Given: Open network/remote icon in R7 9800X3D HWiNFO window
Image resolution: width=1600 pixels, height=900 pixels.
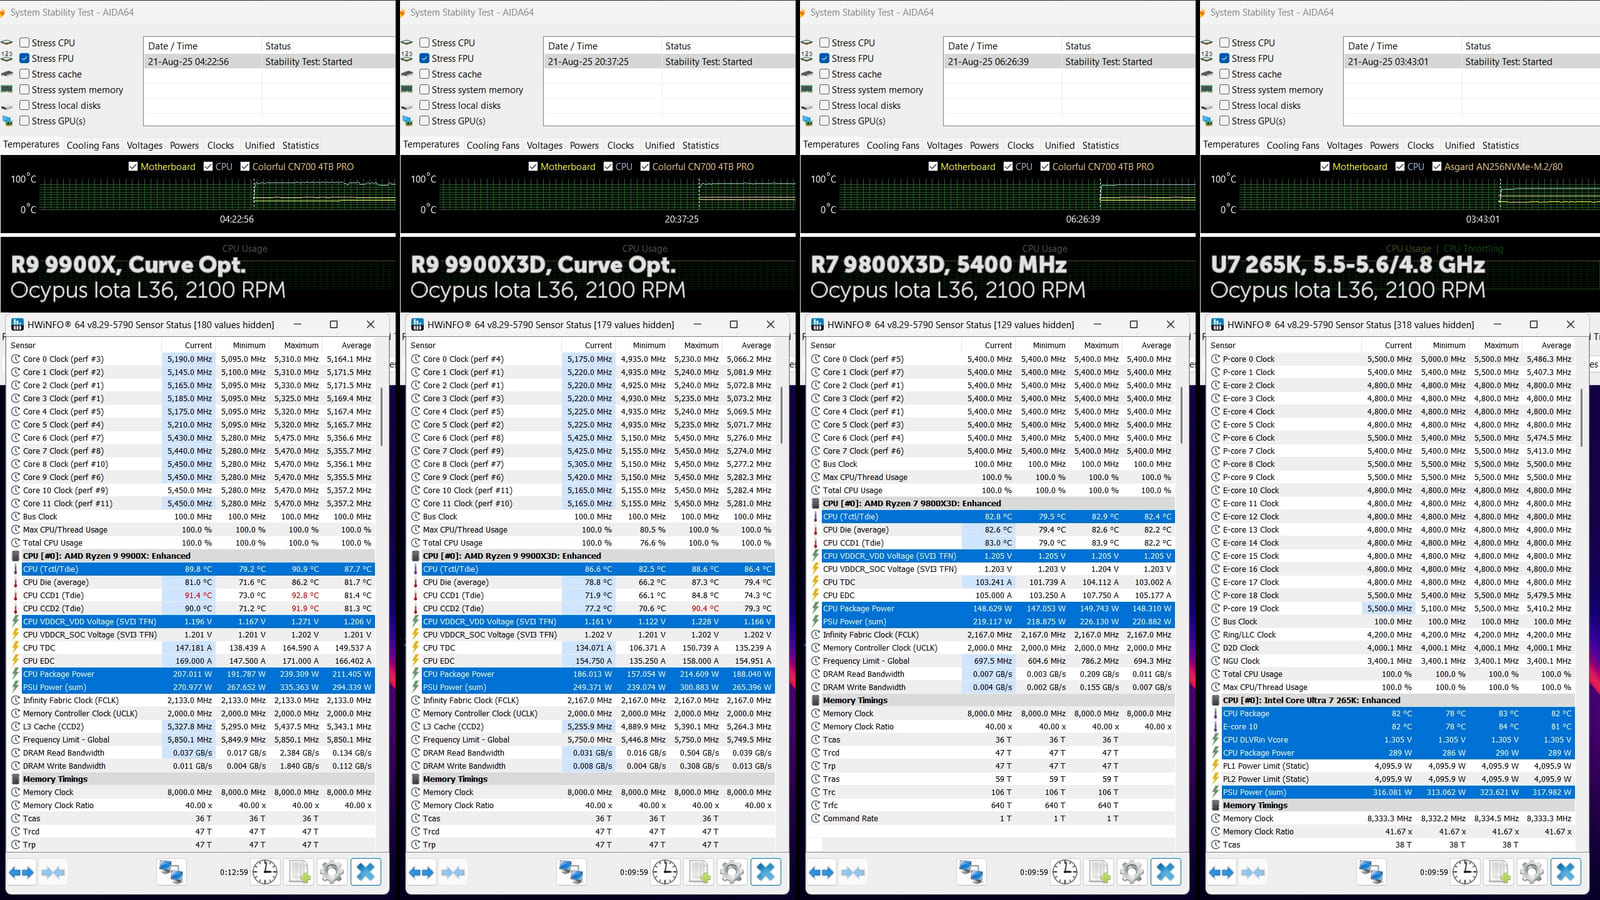Looking at the screenshot, I should pyautogui.click(x=971, y=872).
